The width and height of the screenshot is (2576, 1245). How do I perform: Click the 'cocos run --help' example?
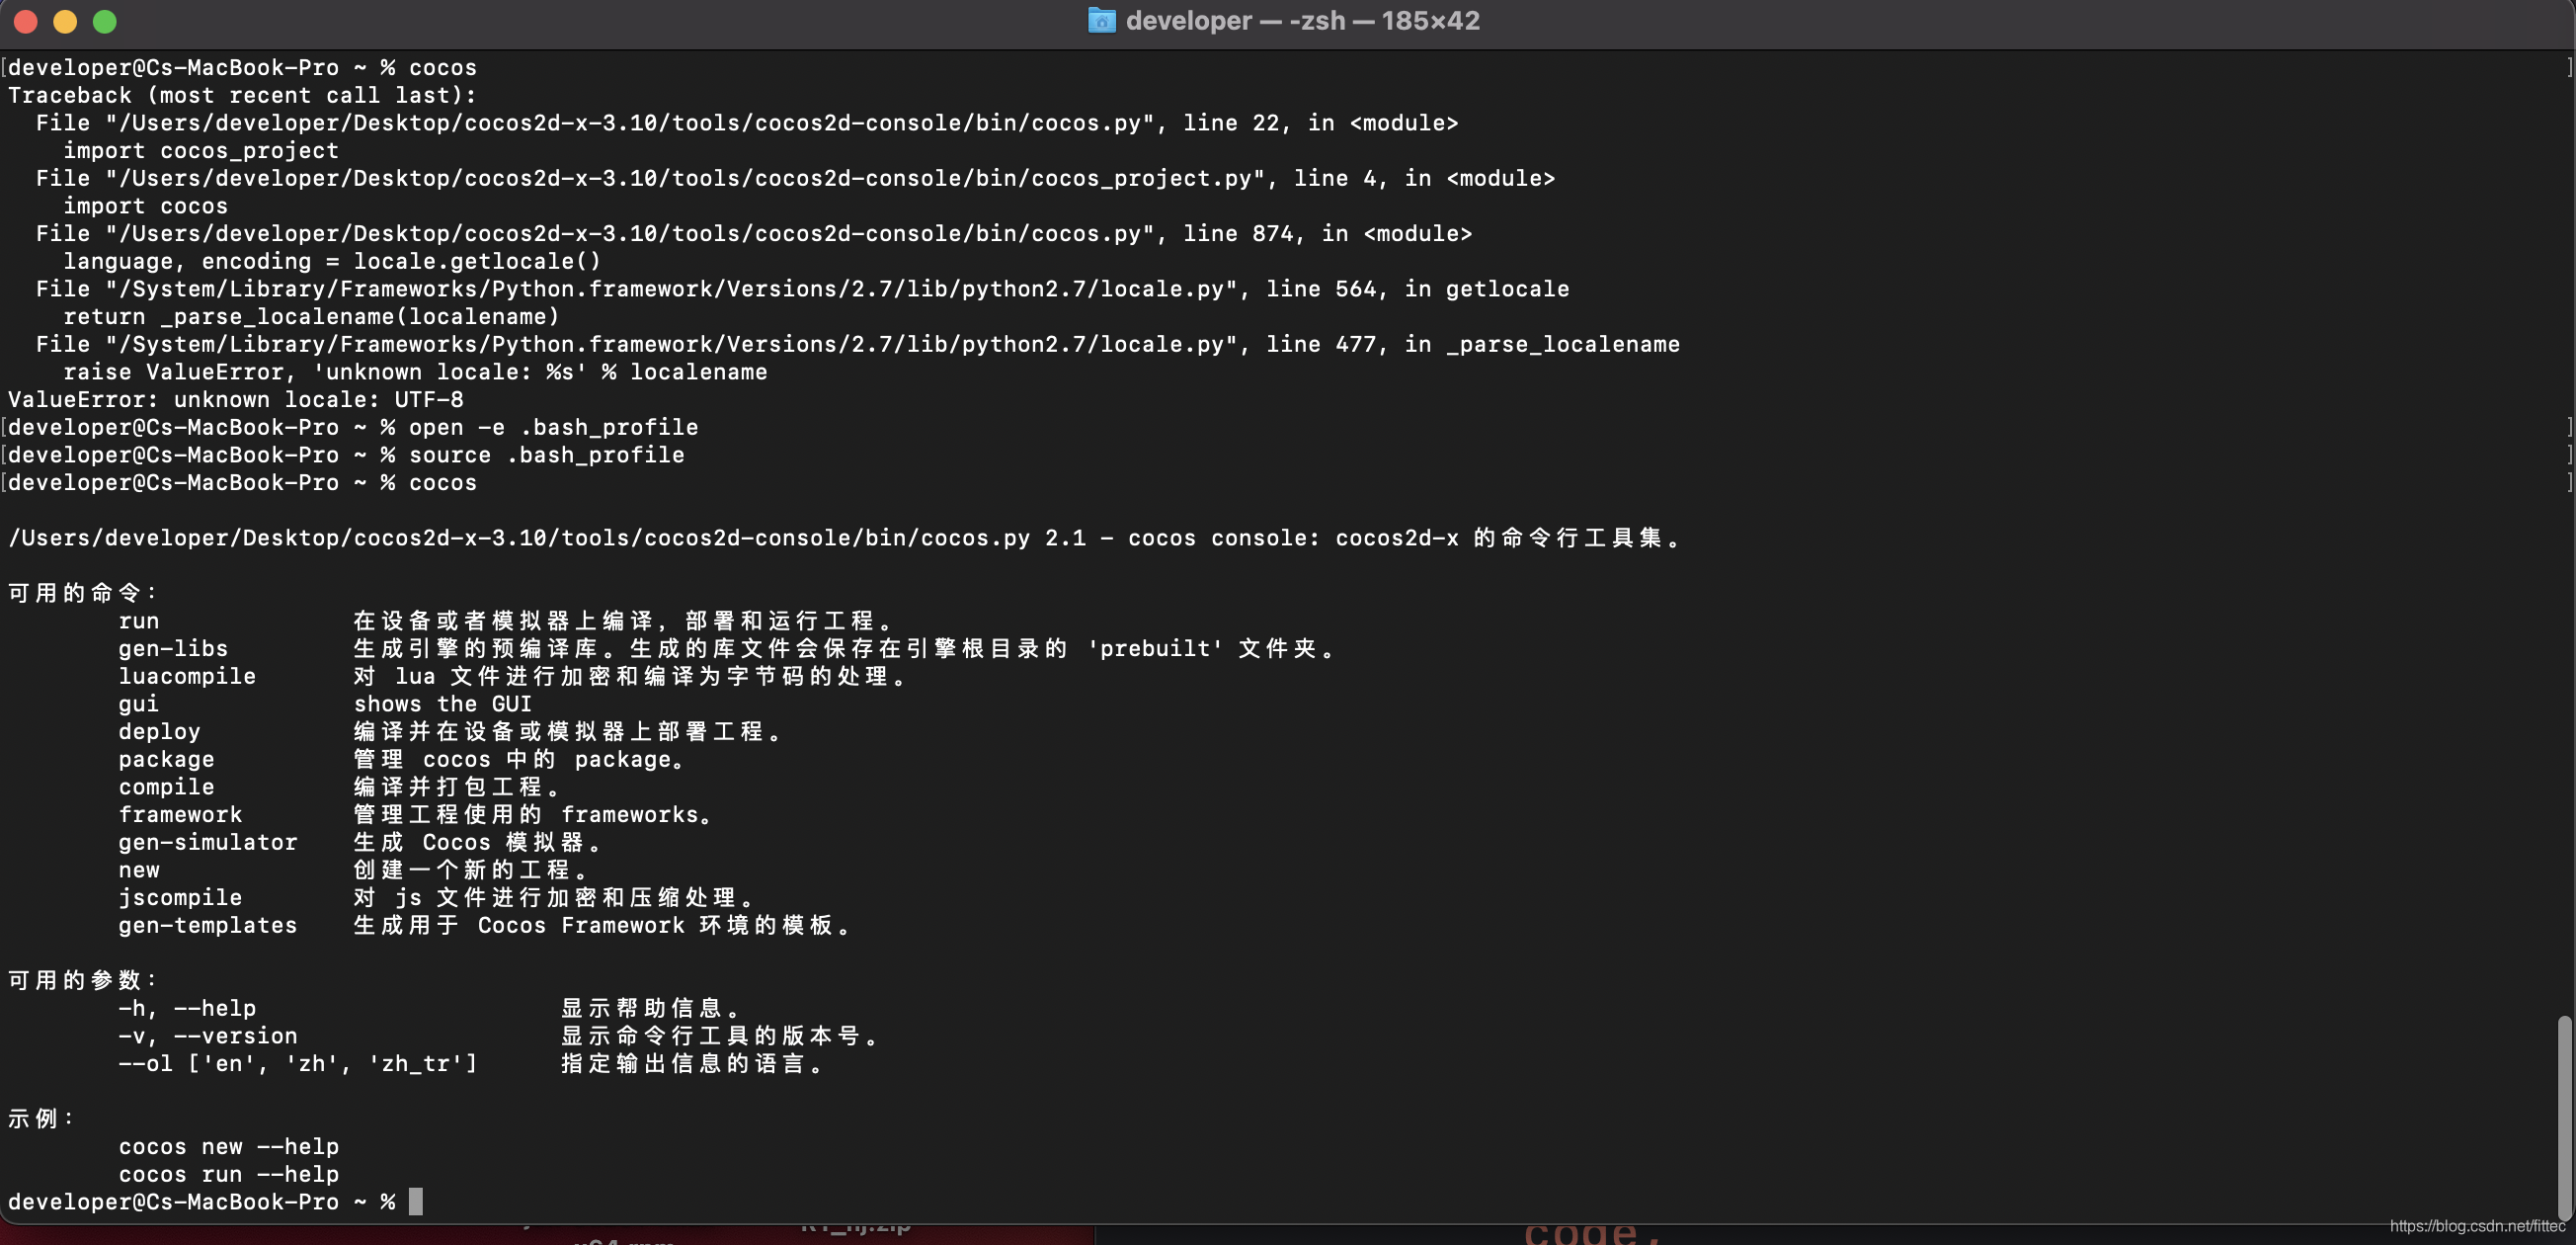click(229, 1174)
